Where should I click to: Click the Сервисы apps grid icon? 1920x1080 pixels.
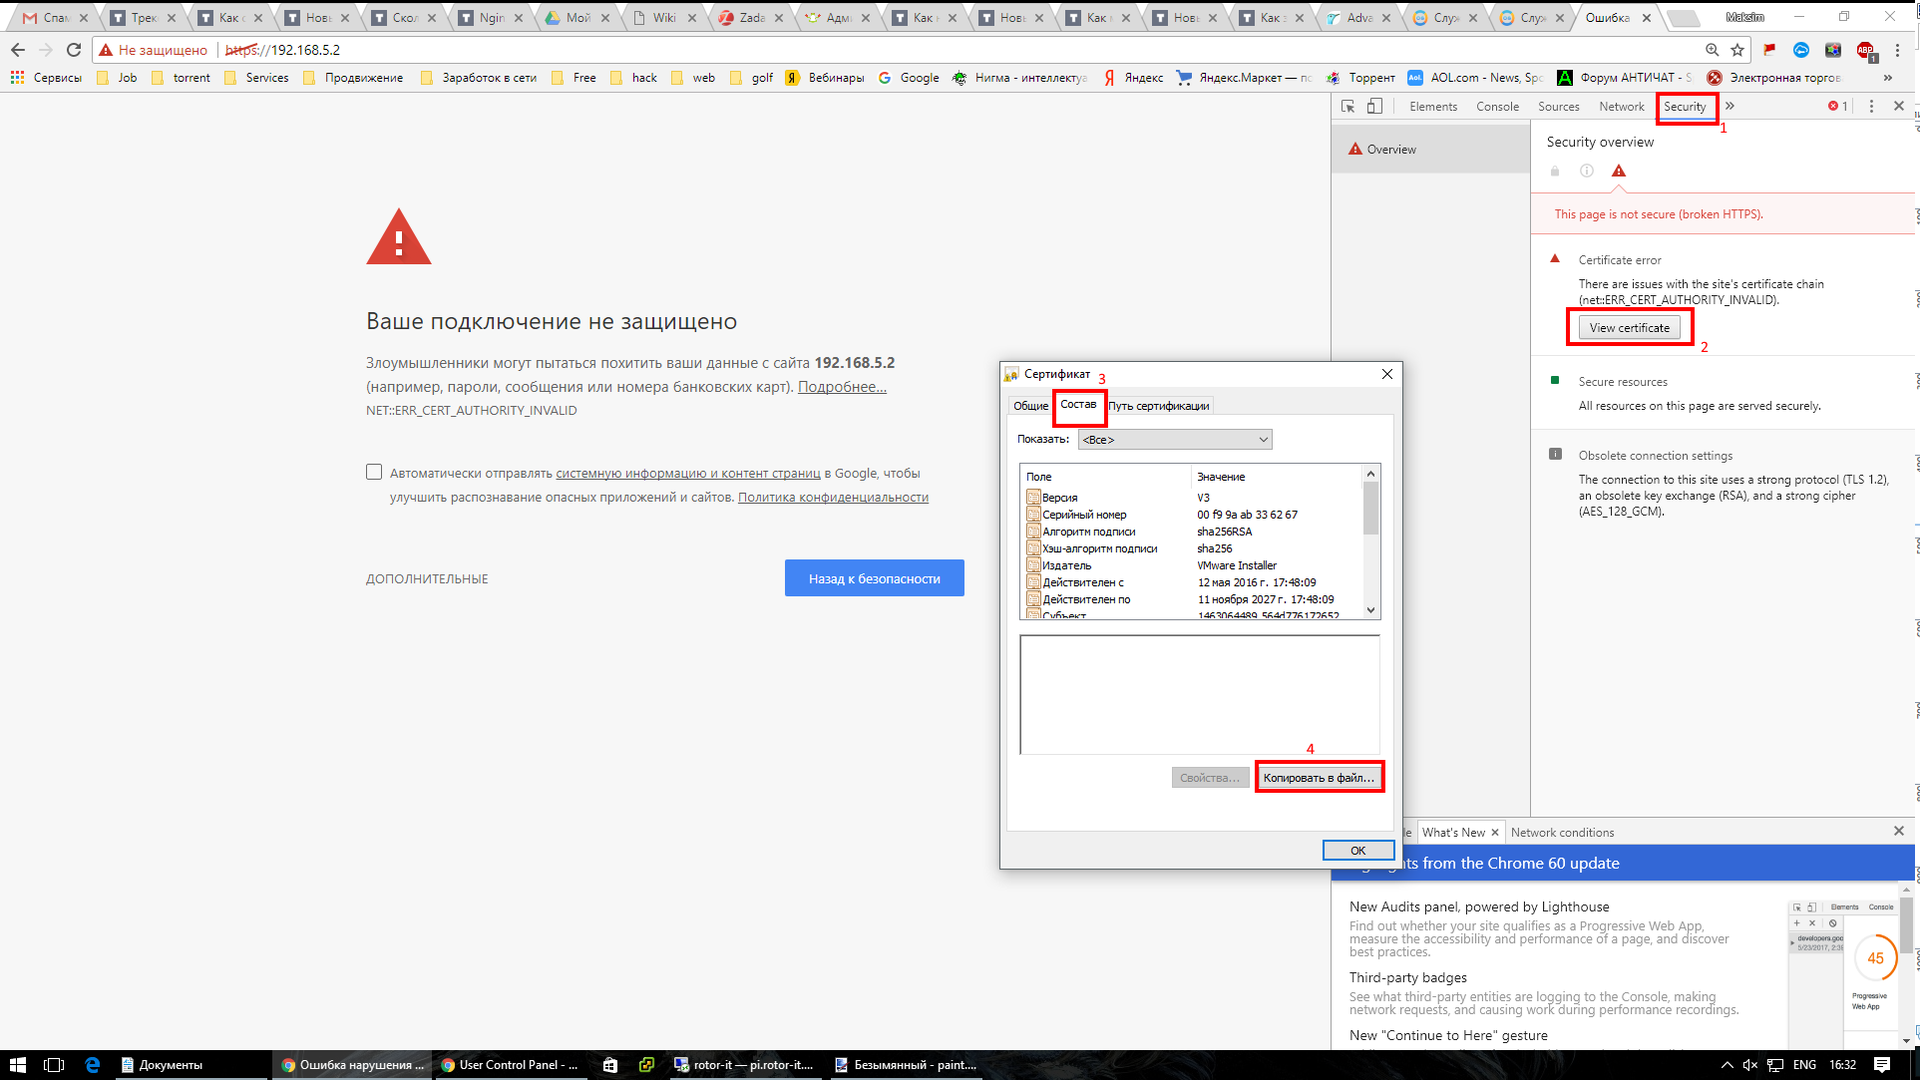pyautogui.click(x=17, y=77)
